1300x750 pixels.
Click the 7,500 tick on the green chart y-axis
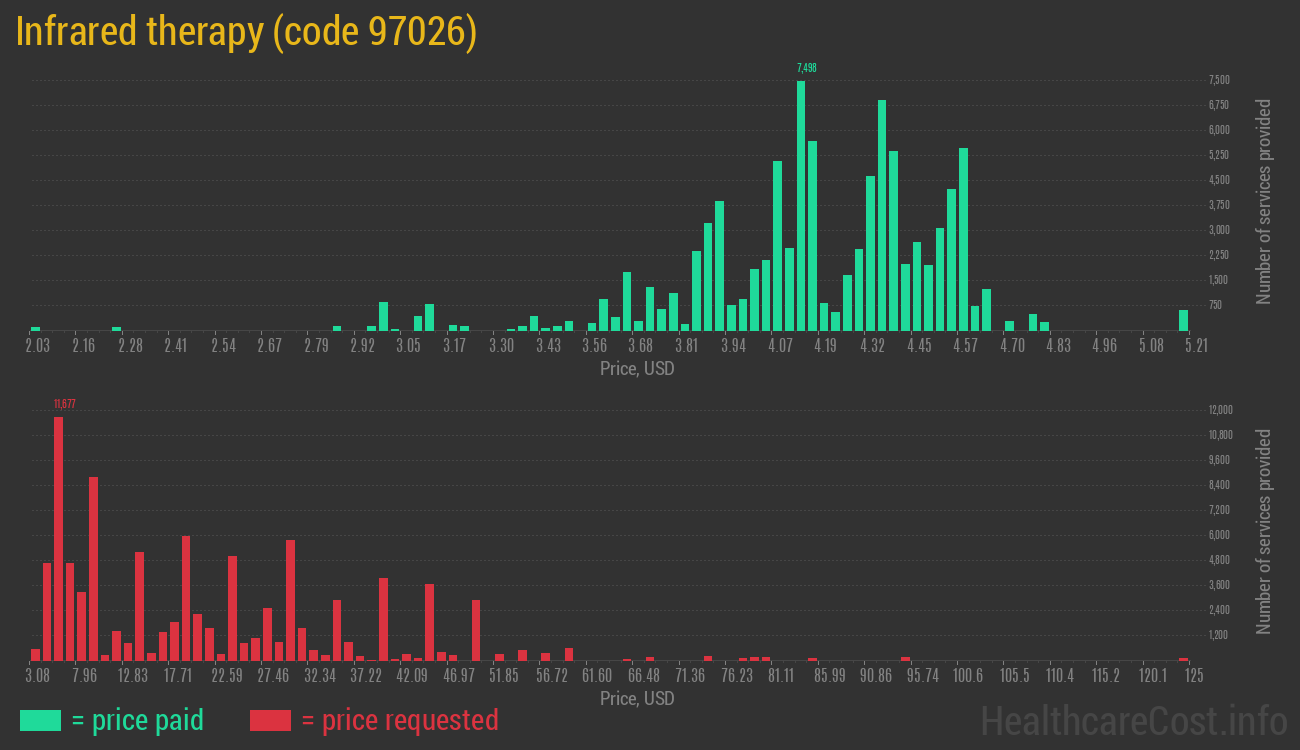[1218, 80]
